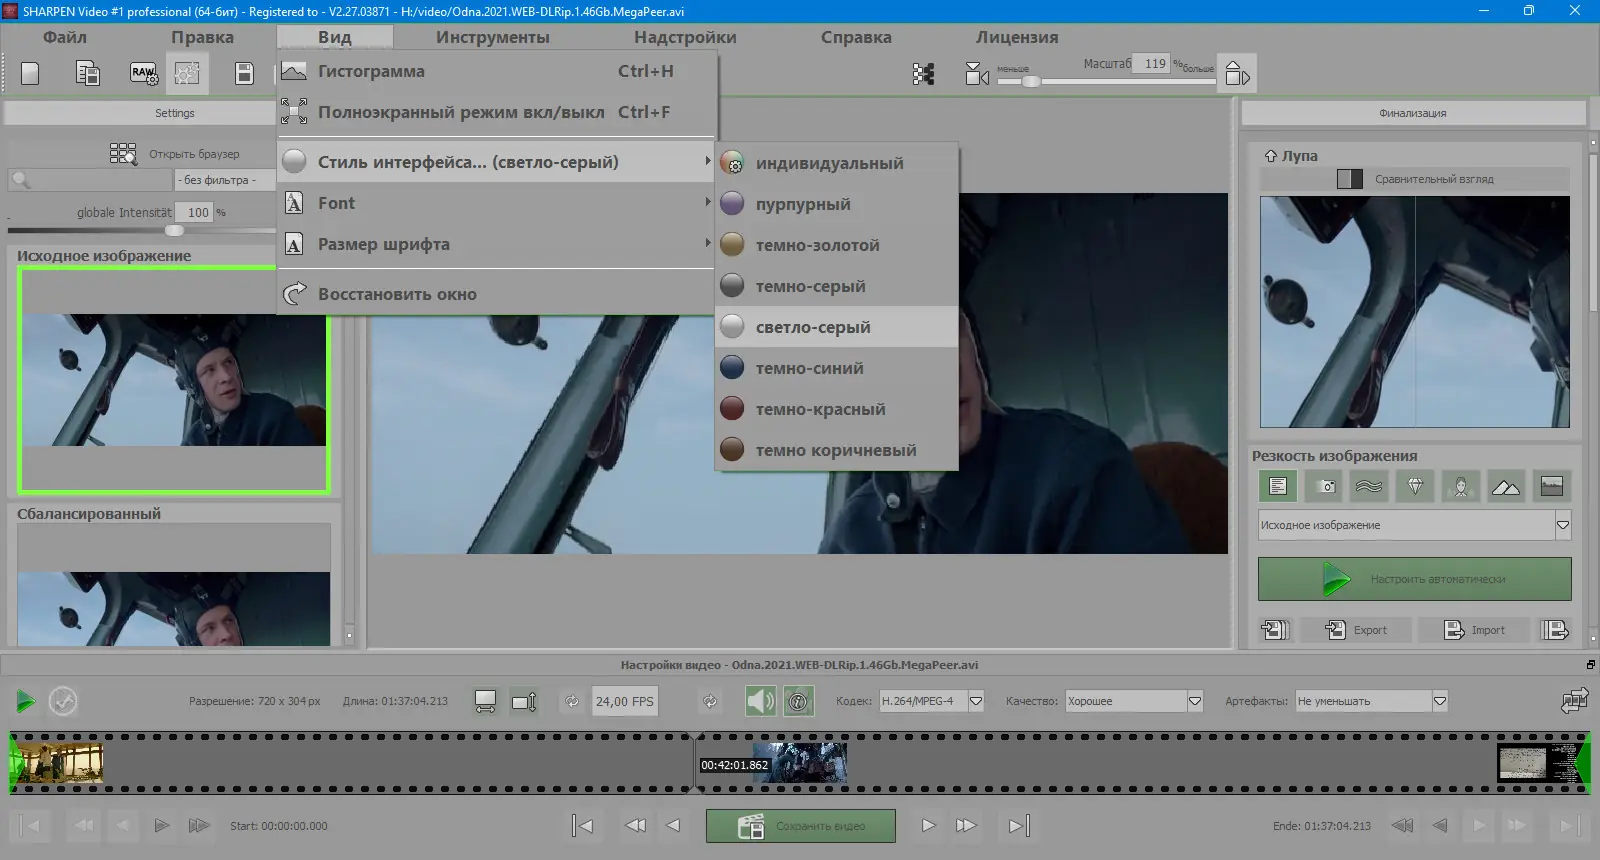Open the "Инструменты" menu
1600x860 pixels.
pyautogui.click(x=493, y=37)
